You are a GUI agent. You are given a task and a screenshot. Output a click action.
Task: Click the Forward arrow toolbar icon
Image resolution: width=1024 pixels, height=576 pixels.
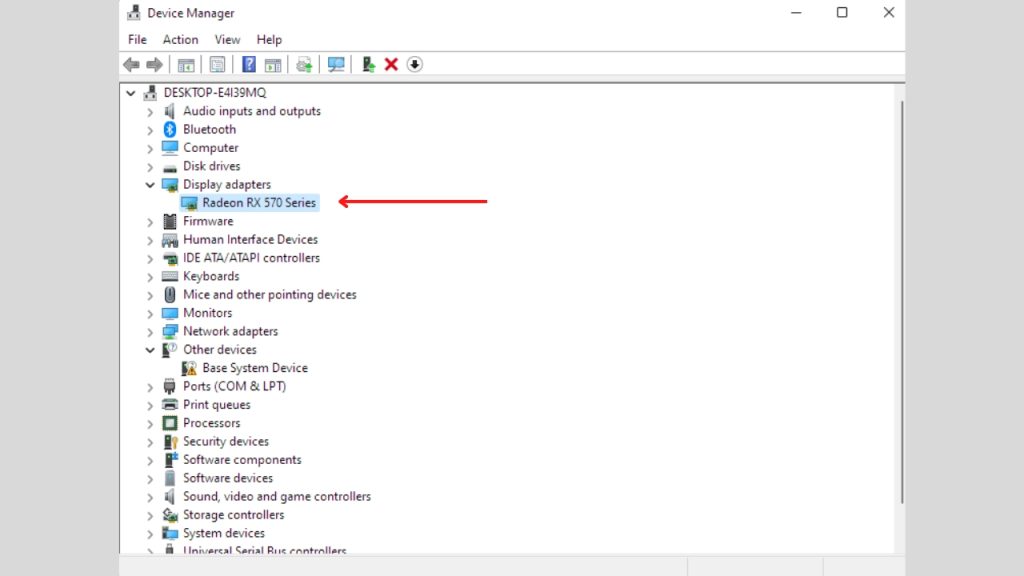[155, 65]
